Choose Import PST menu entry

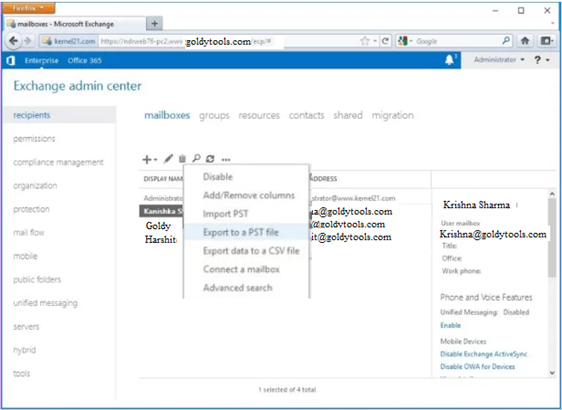click(x=246, y=214)
